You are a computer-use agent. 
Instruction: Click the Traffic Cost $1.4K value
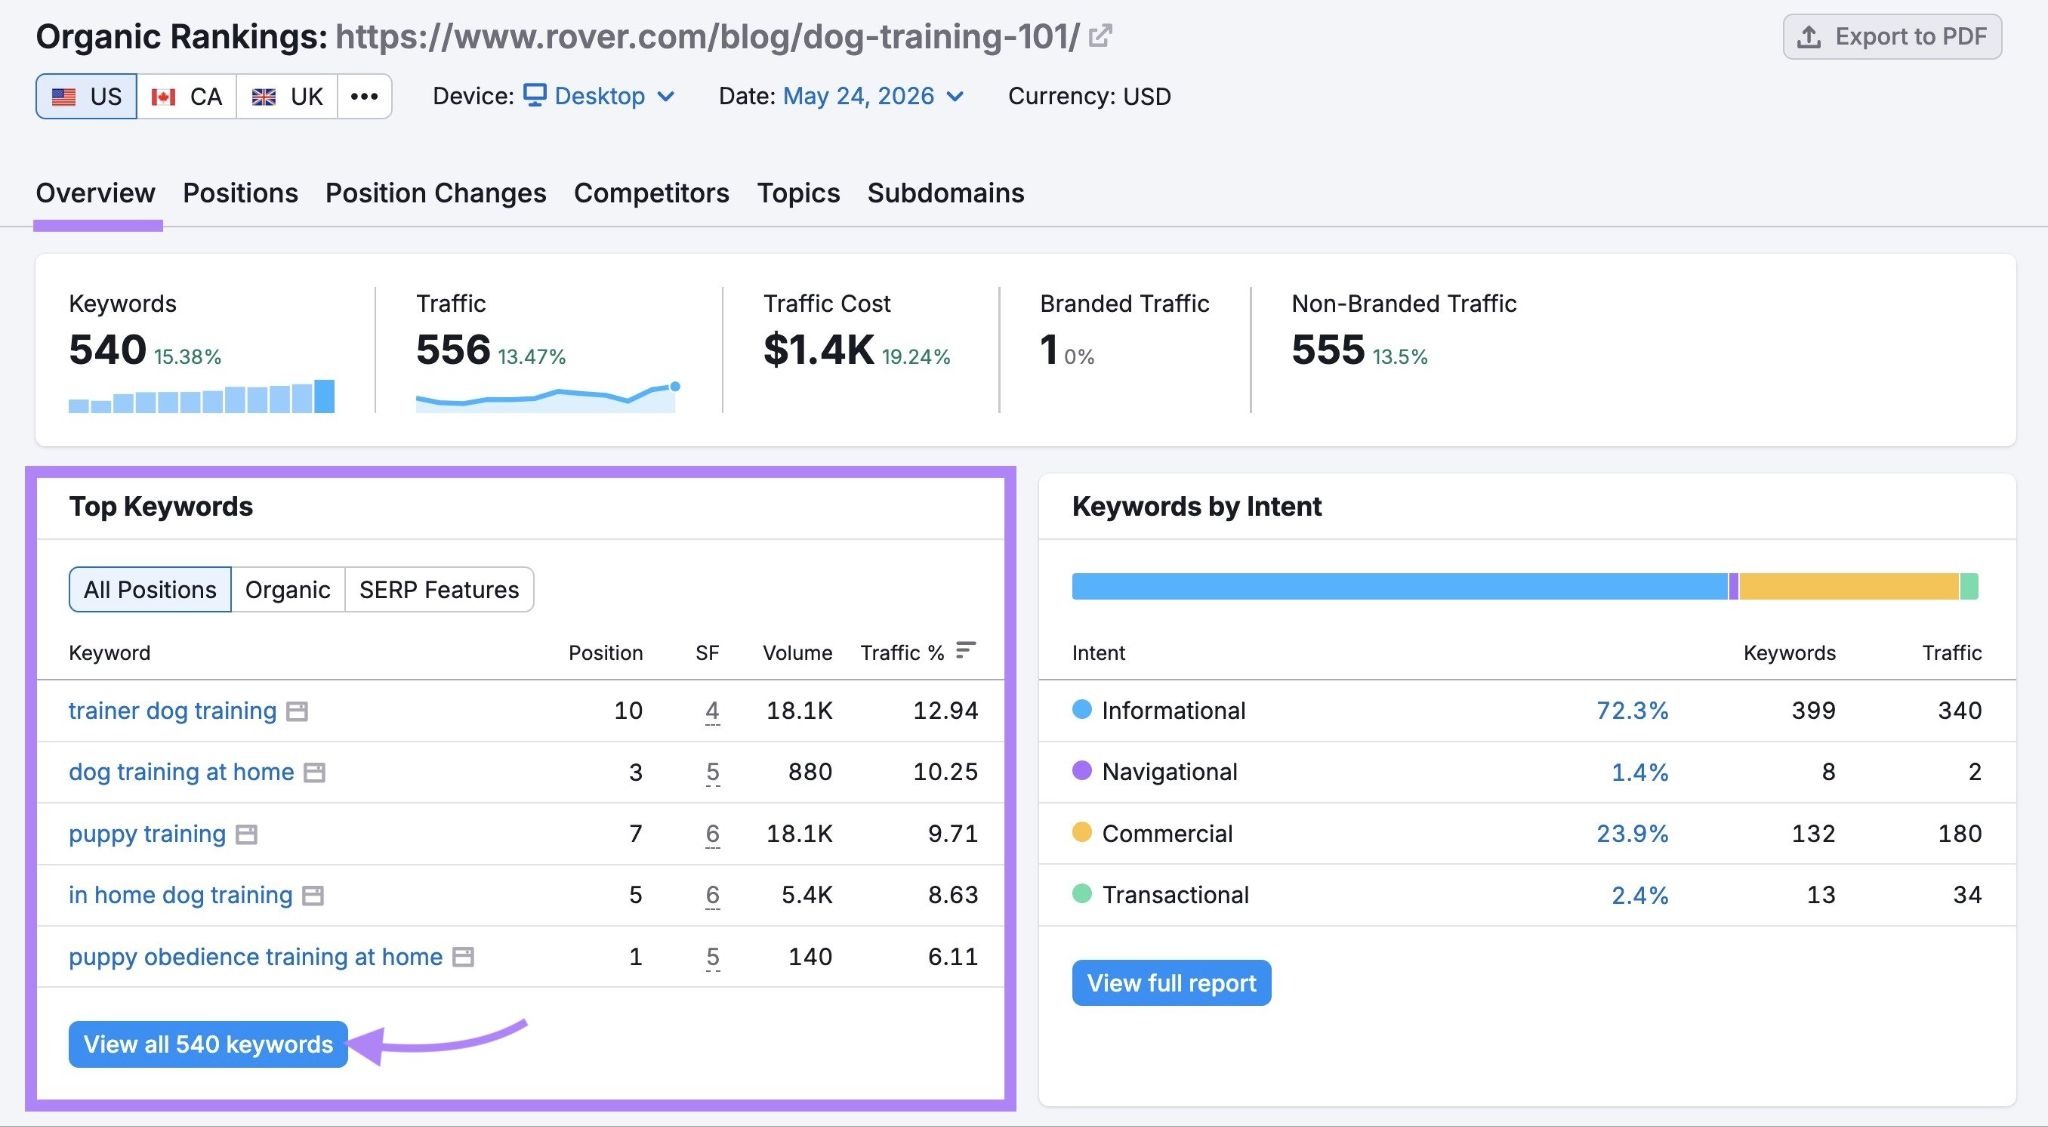coord(819,350)
